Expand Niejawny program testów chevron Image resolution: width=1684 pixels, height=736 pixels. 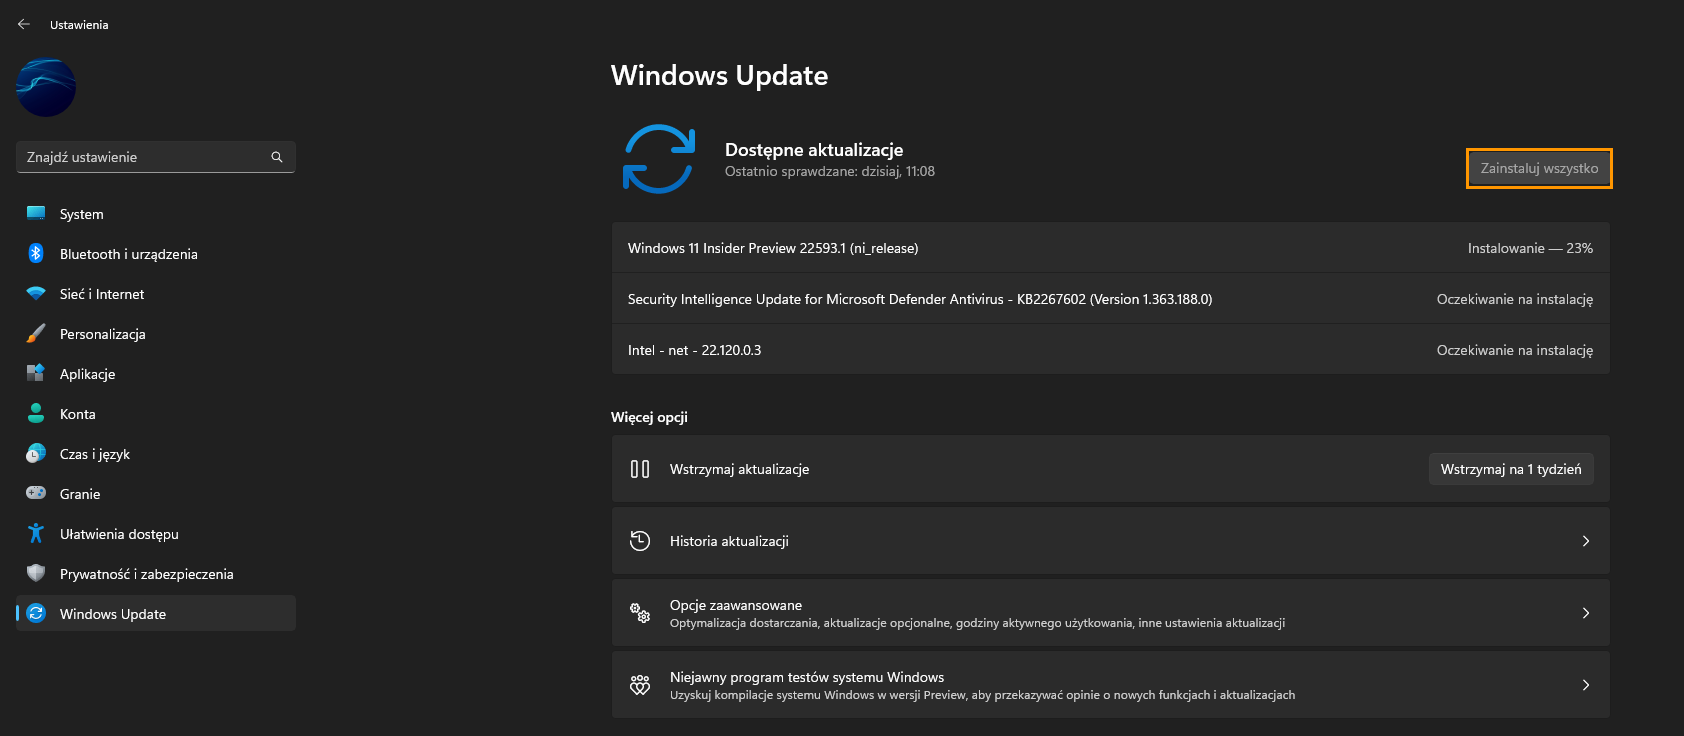coord(1586,685)
